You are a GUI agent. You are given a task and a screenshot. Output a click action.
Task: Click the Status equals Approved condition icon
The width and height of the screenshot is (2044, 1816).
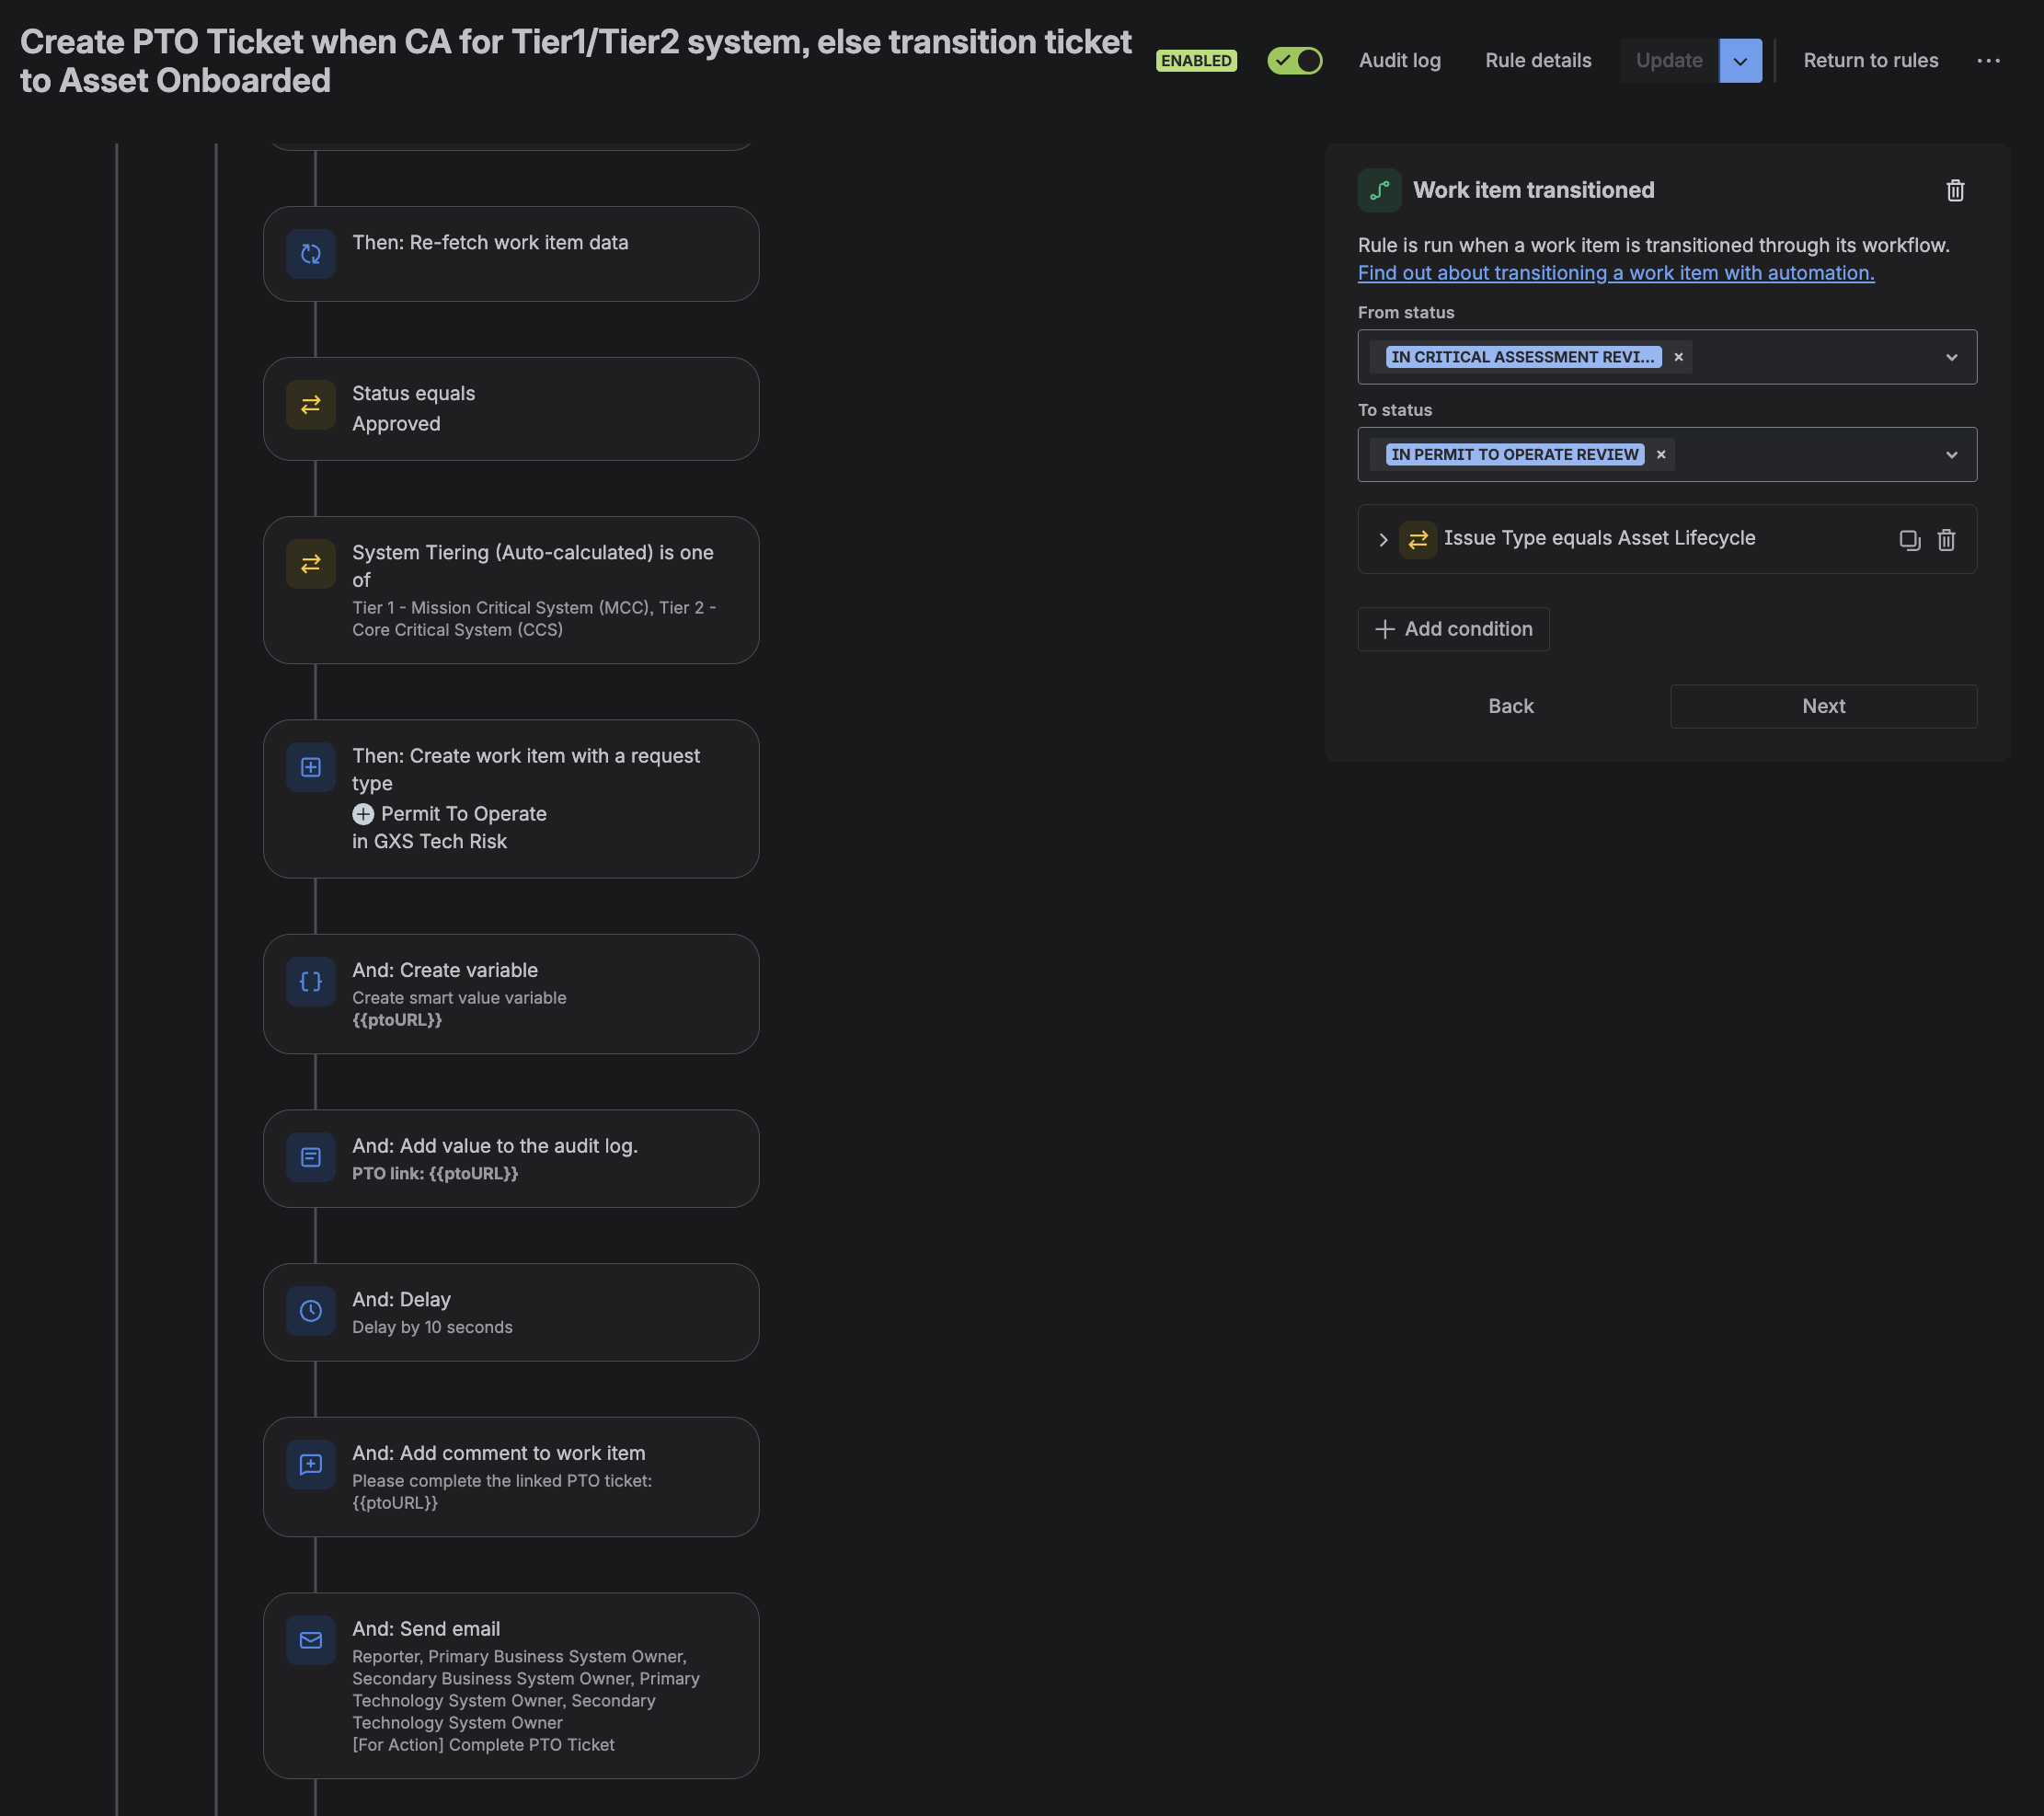click(x=311, y=405)
